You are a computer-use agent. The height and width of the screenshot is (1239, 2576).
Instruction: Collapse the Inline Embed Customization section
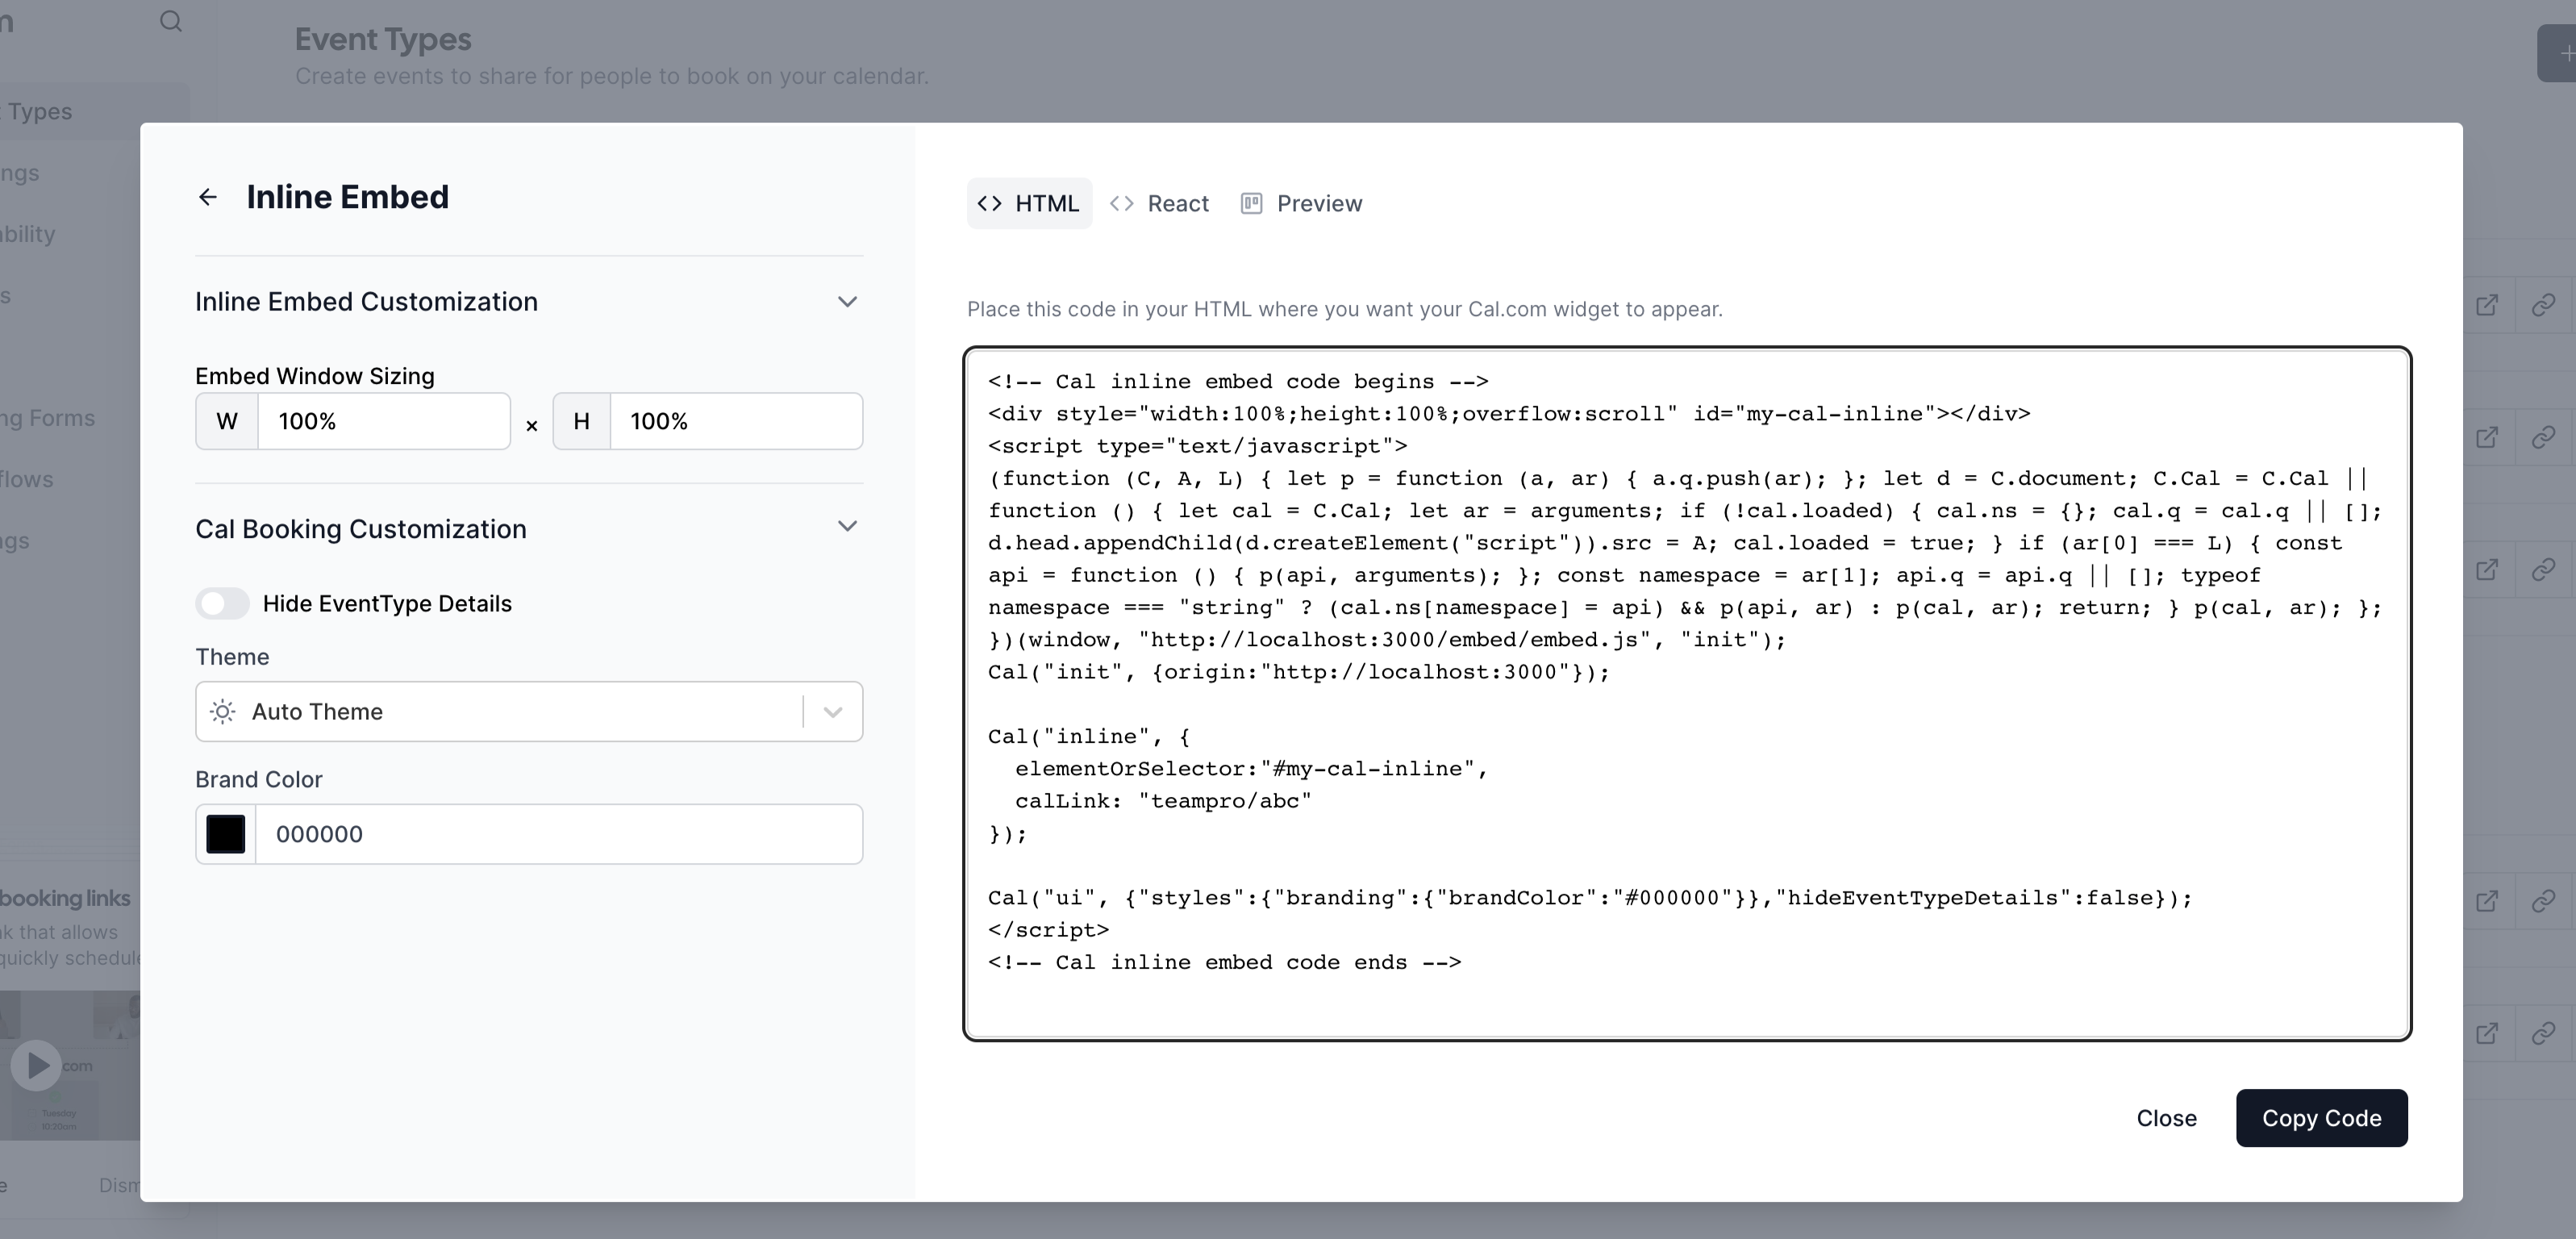coord(847,301)
